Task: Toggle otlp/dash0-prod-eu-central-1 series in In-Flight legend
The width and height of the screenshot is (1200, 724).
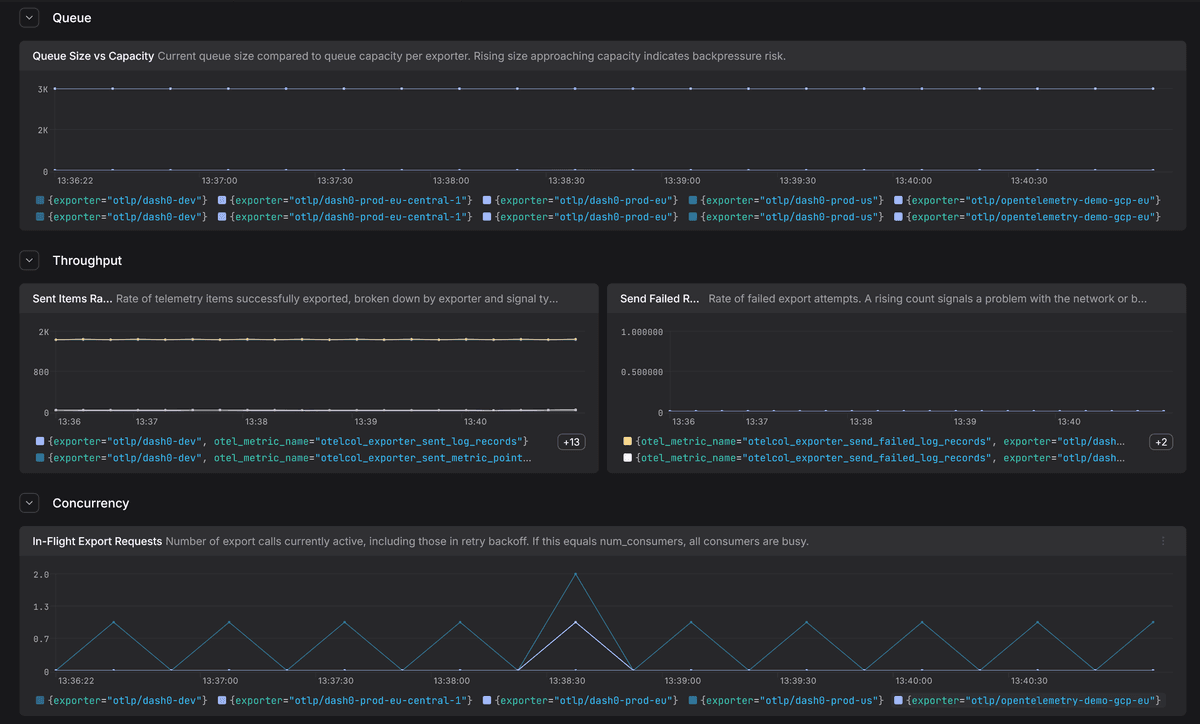Action: click(344, 700)
